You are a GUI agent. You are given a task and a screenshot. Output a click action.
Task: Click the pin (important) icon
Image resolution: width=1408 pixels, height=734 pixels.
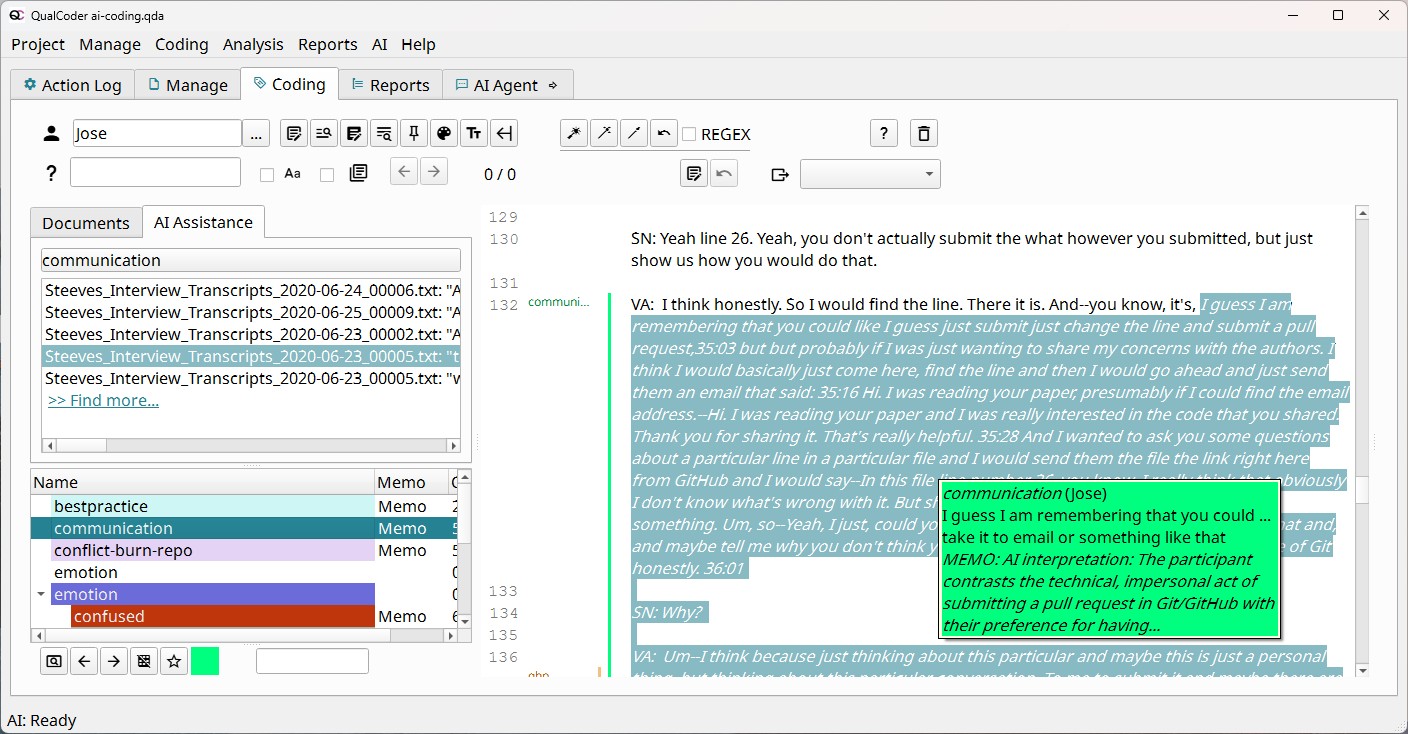(x=414, y=134)
